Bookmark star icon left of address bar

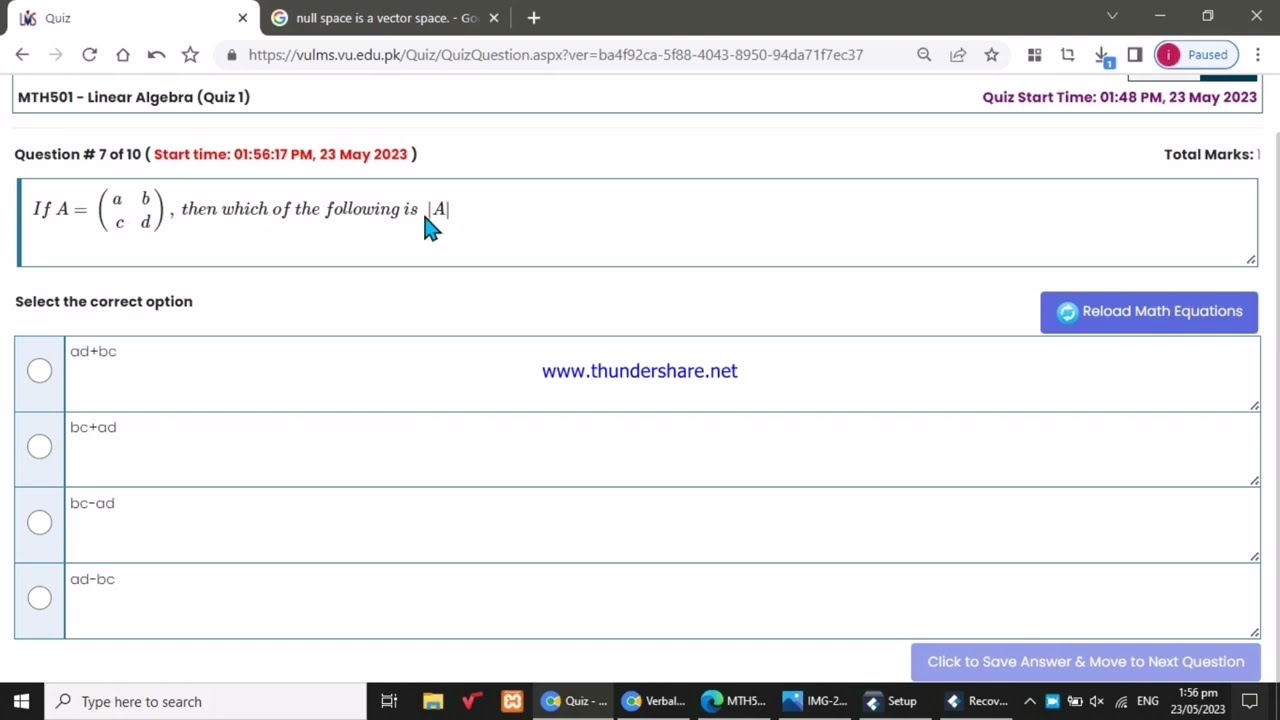[x=190, y=55]
